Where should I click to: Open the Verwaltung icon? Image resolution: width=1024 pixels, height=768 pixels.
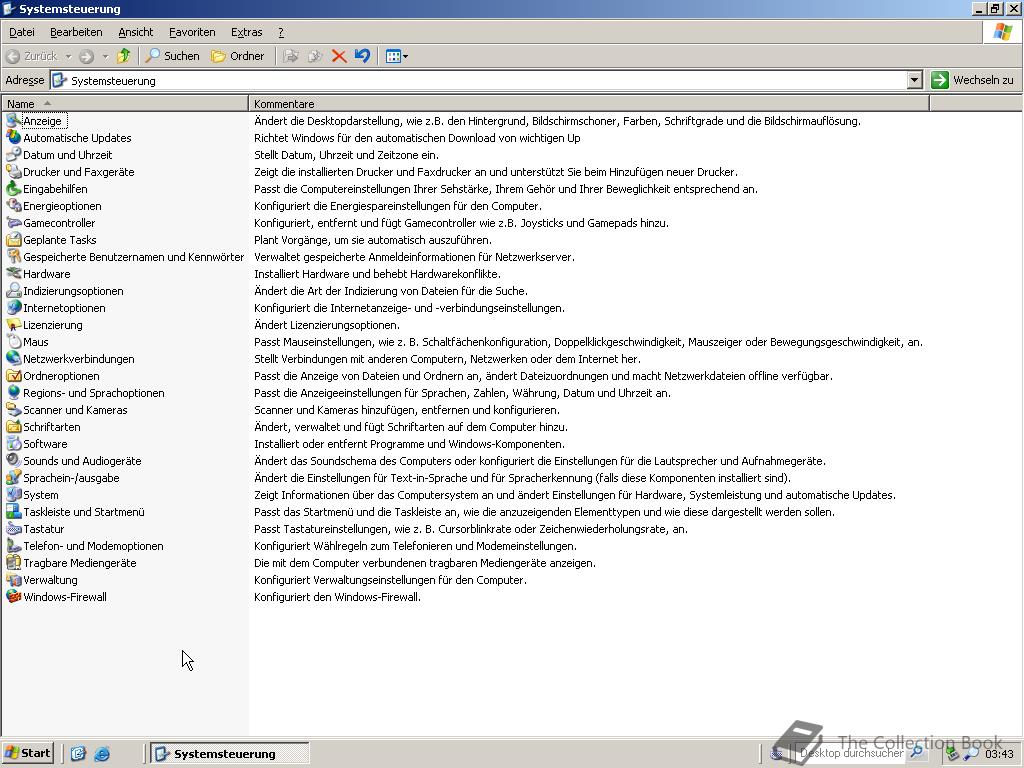[x=14, y=579]
